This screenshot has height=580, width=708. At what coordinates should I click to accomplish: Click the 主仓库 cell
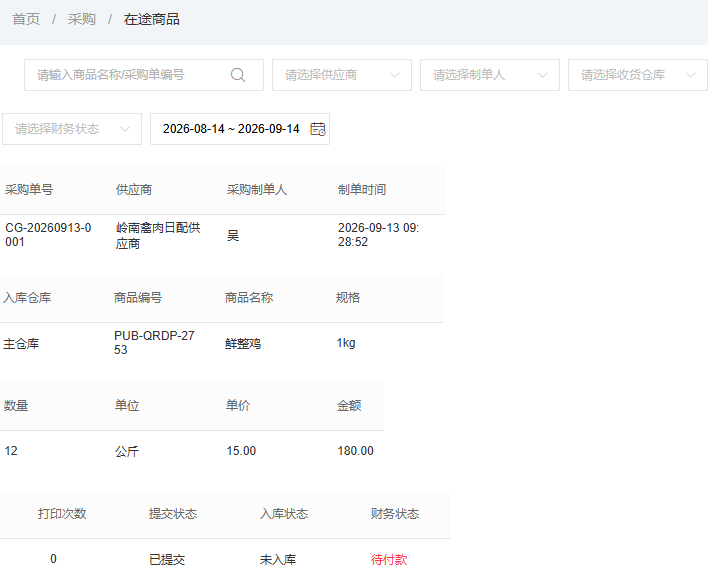pyautogui.click(x=21, y=344)
